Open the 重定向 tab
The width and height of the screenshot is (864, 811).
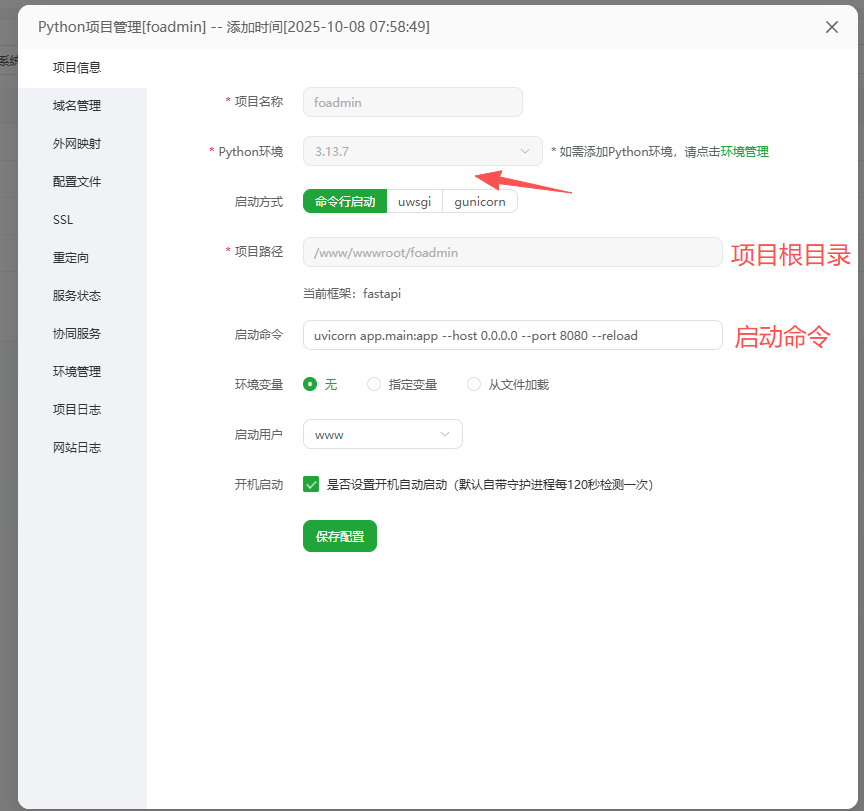click(71, 258)
